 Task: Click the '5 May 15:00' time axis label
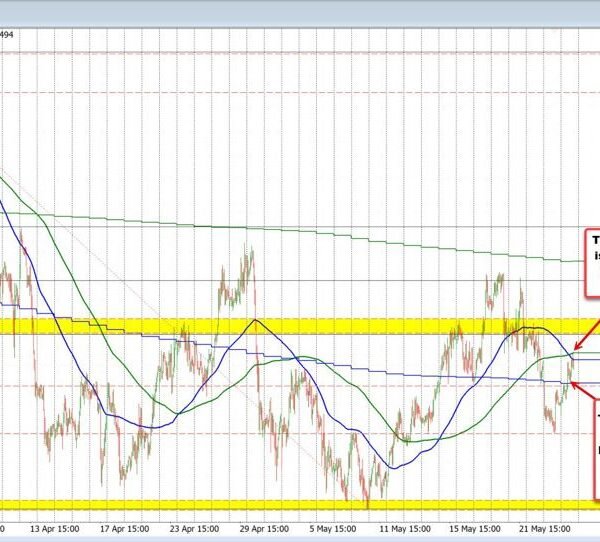[x=333, y=529]
